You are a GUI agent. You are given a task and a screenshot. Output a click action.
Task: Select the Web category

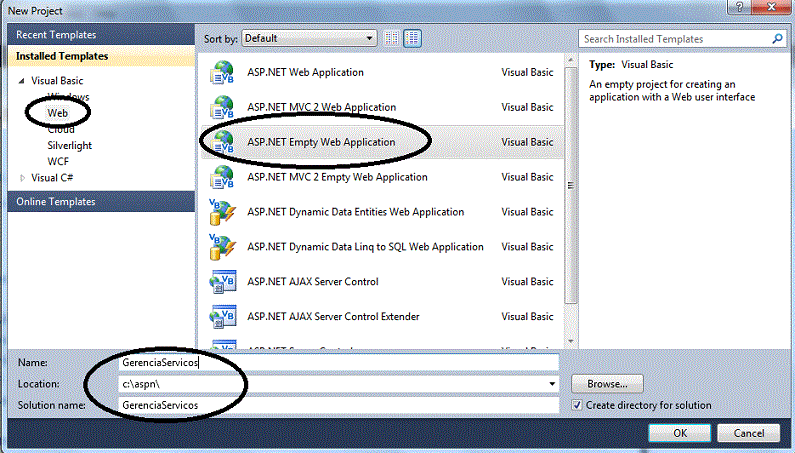point(58,113)
